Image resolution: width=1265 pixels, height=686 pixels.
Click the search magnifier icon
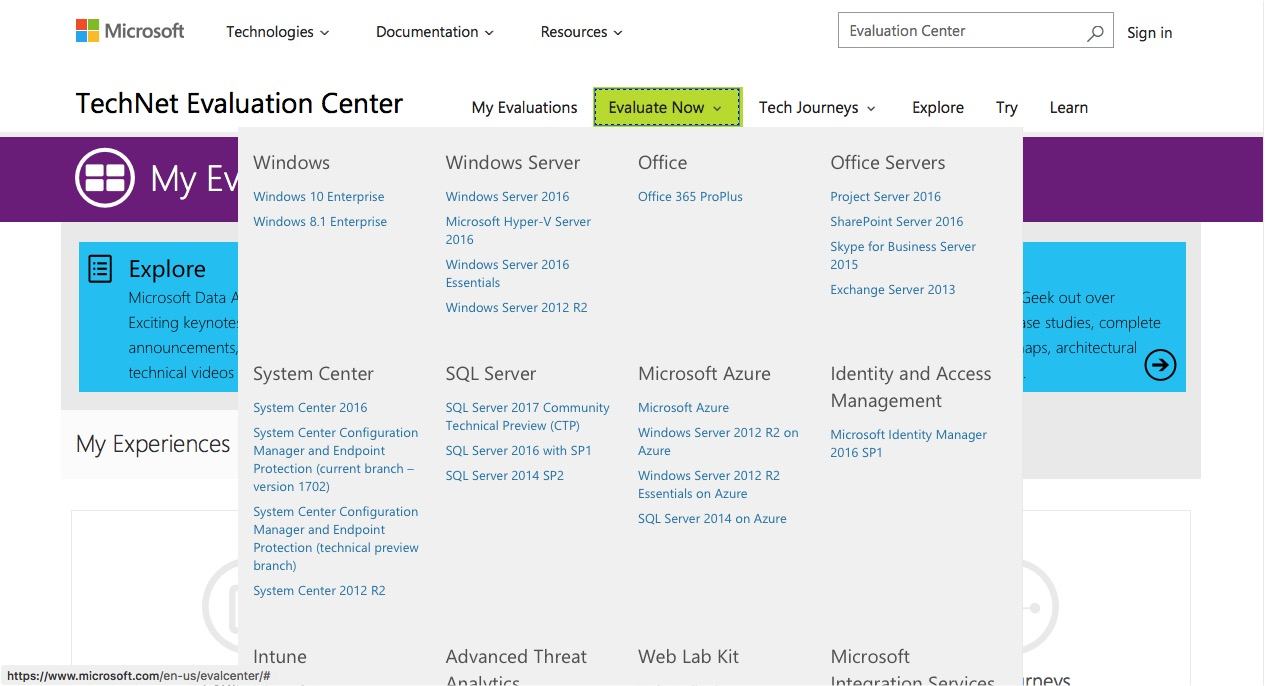(1095, 32)
